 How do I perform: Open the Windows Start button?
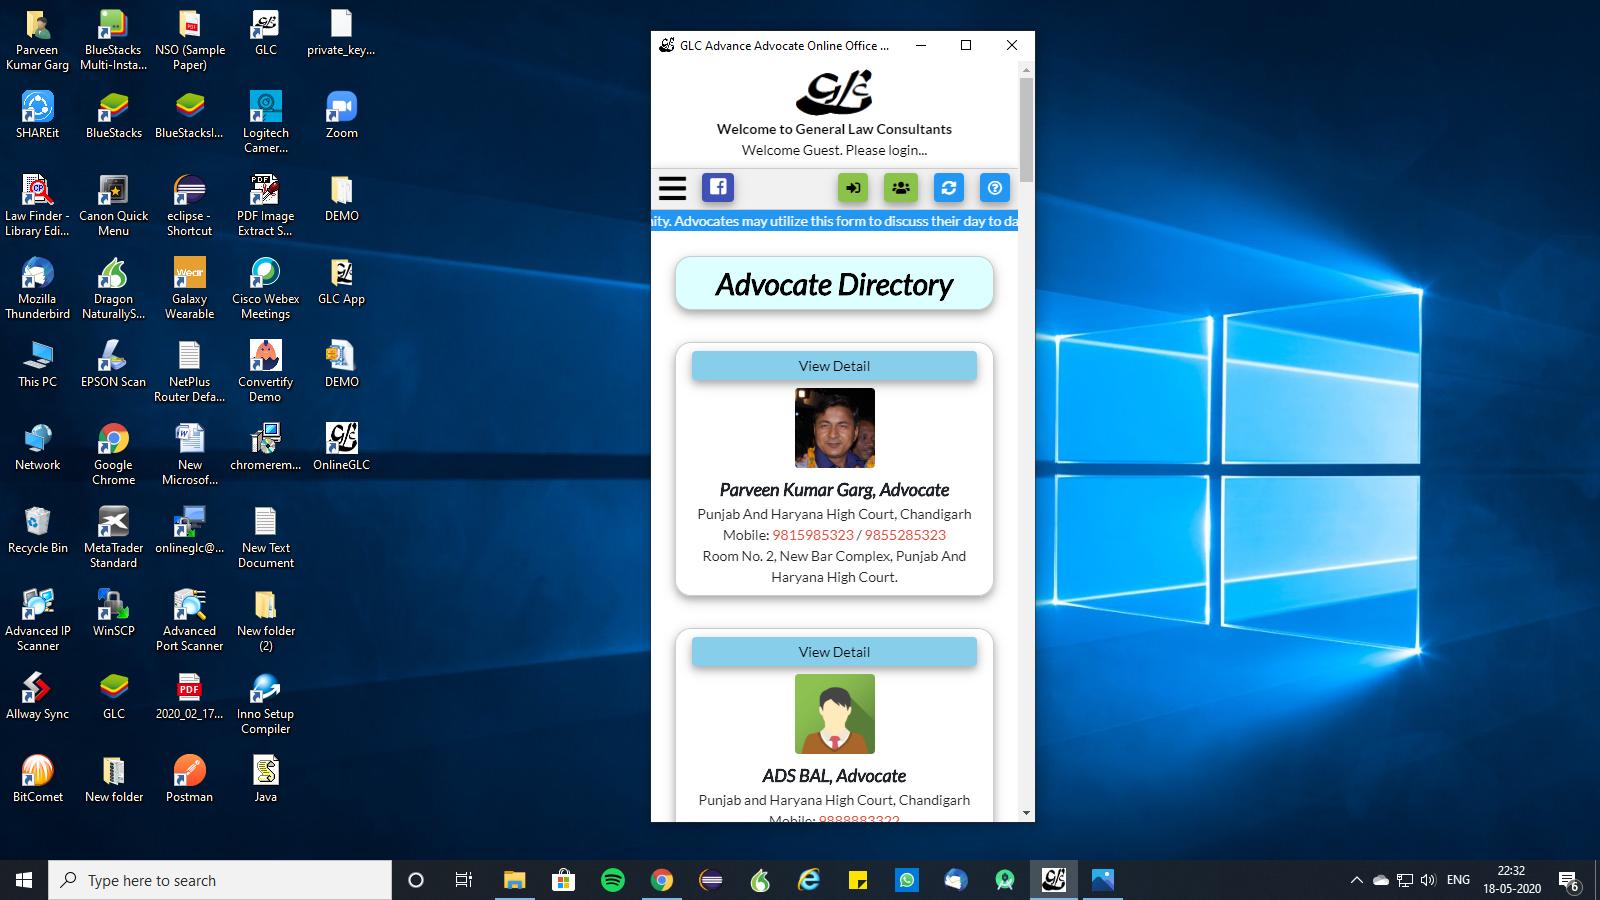point(24,880)
